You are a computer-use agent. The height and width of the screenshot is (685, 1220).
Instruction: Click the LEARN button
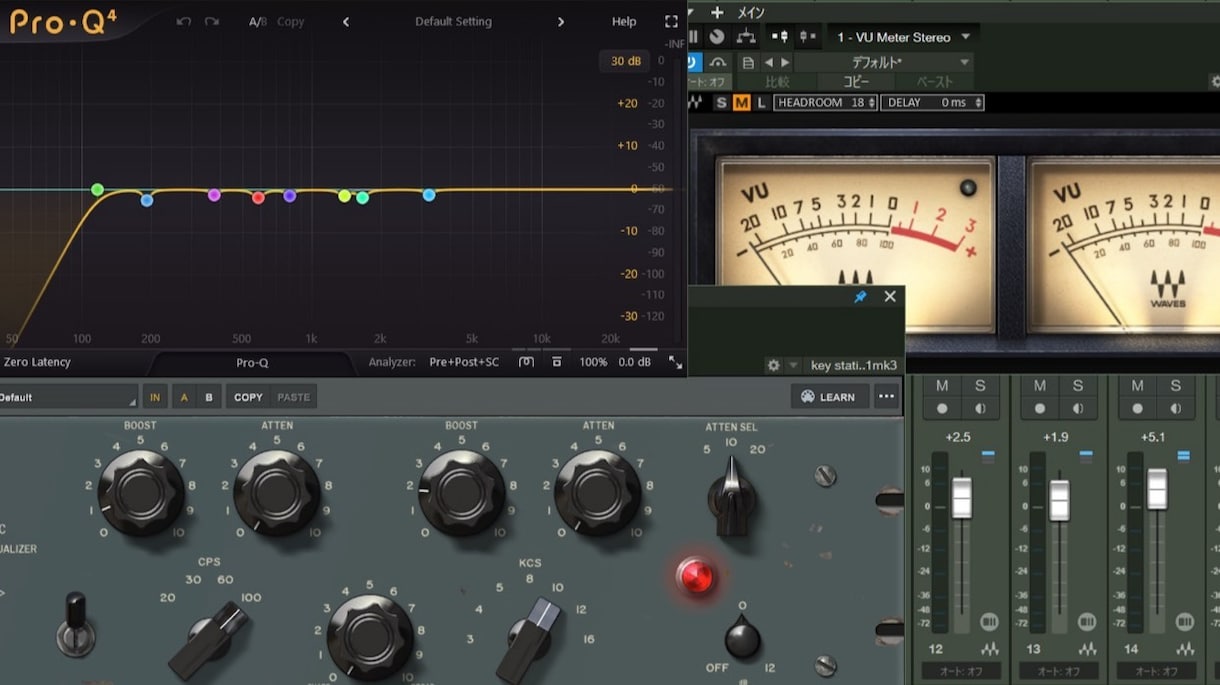click(x=829, y=397)
